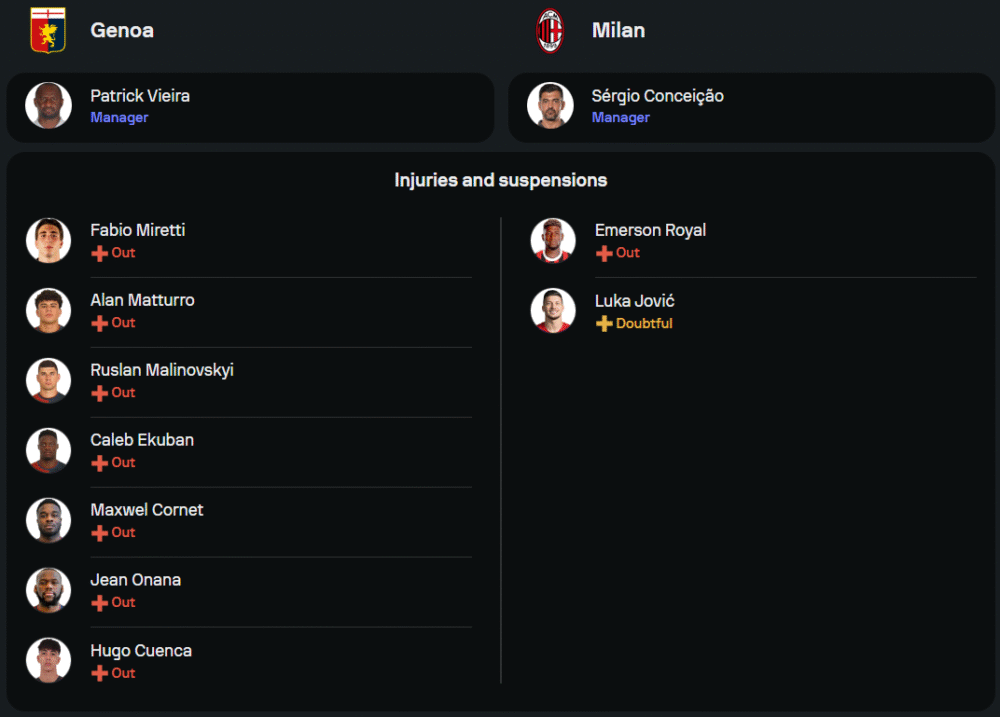1000x717 pixels.
Task: Click Sérgio Conceição's manager photo
Action: (x=550, y=106)
